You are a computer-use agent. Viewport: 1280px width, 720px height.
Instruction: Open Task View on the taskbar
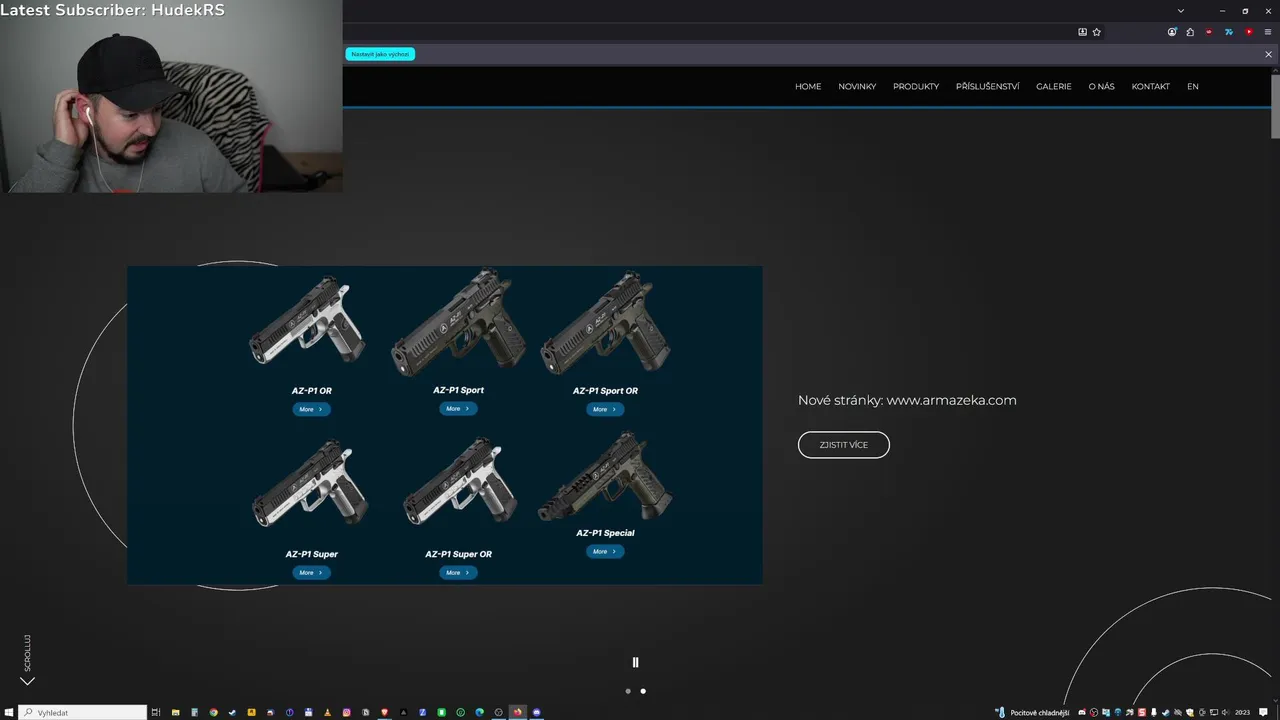point(156,712)
